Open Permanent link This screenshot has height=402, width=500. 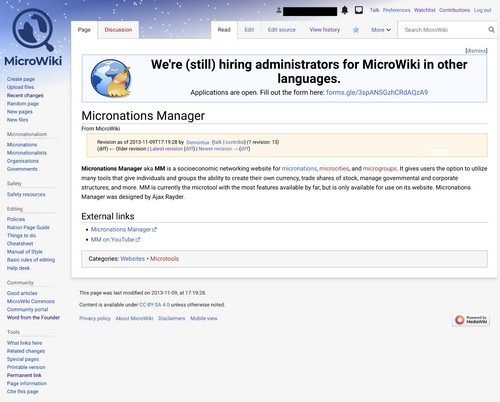(x=24, y=375)
